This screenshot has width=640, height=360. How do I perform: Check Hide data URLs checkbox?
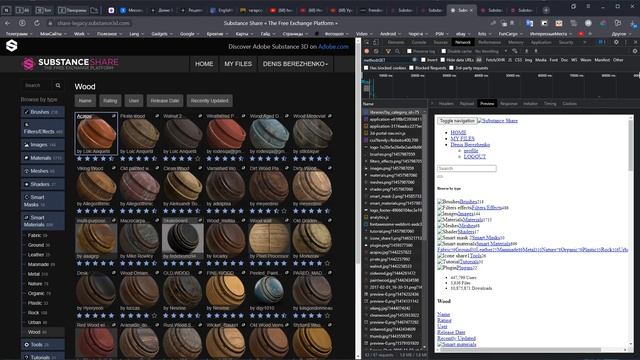point(442,60)
